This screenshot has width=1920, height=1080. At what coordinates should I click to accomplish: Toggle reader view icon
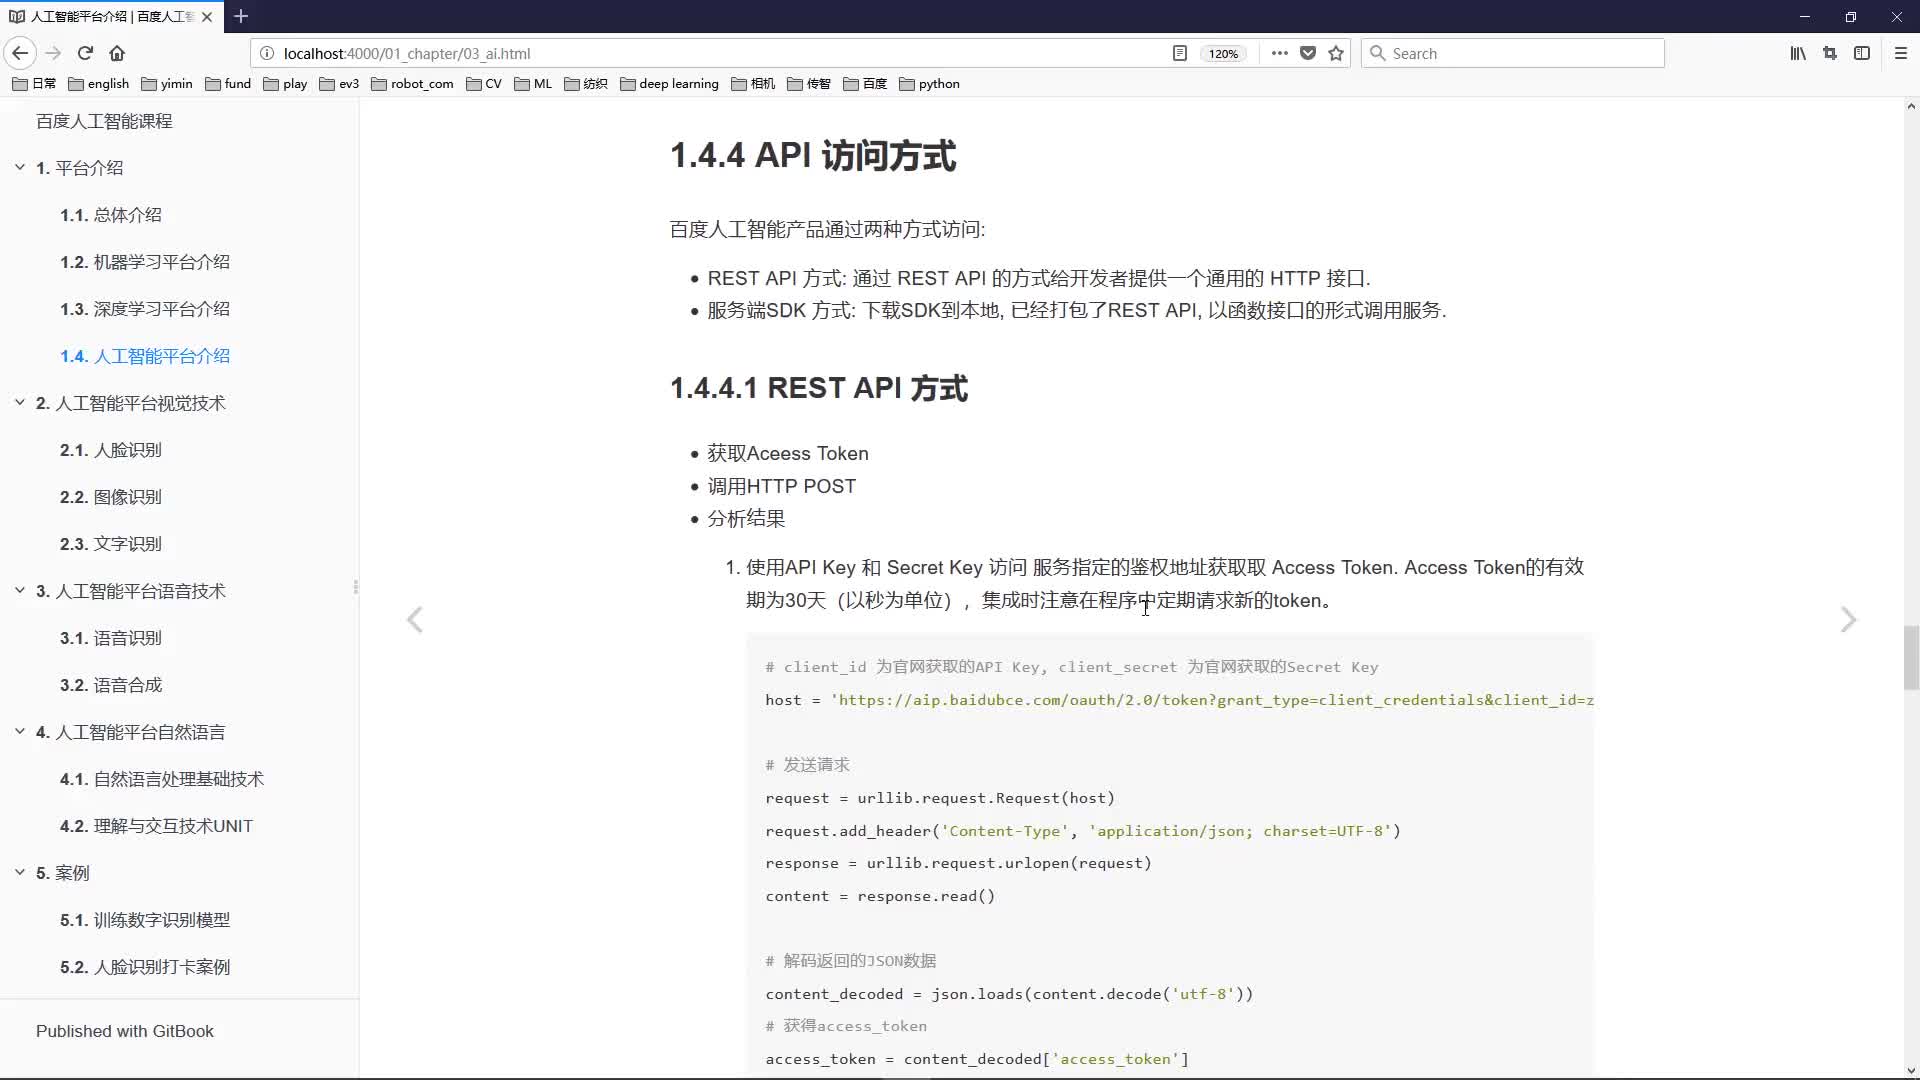click(1180, 53)
